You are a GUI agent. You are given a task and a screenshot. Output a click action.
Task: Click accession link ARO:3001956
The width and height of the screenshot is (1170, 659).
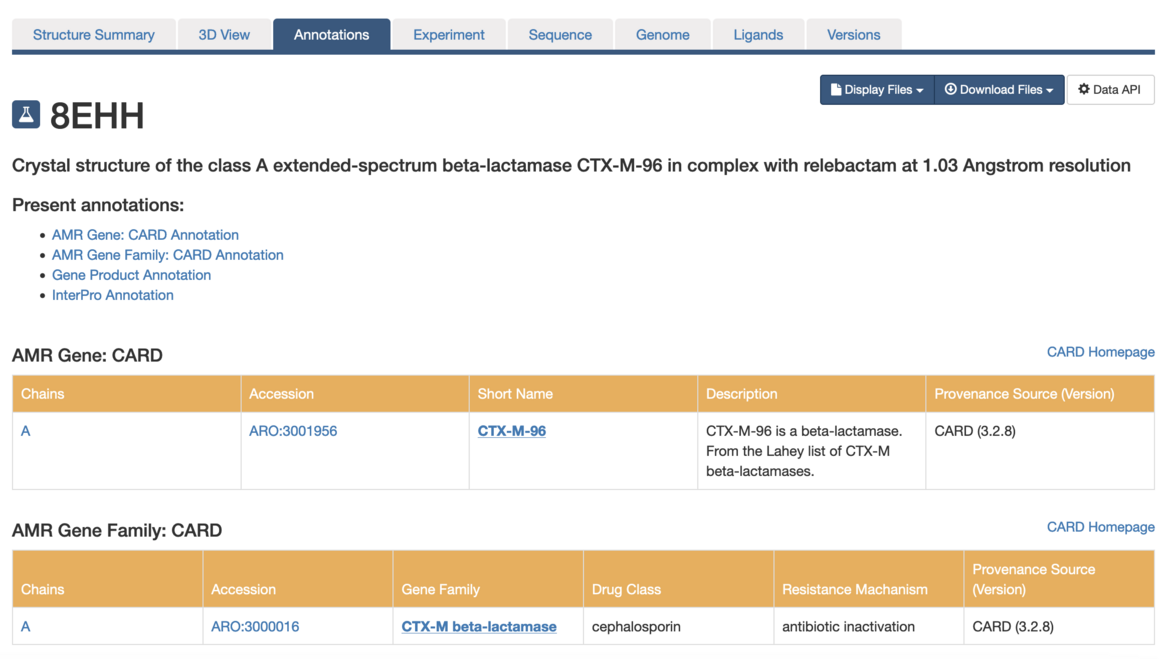point(294,430)
